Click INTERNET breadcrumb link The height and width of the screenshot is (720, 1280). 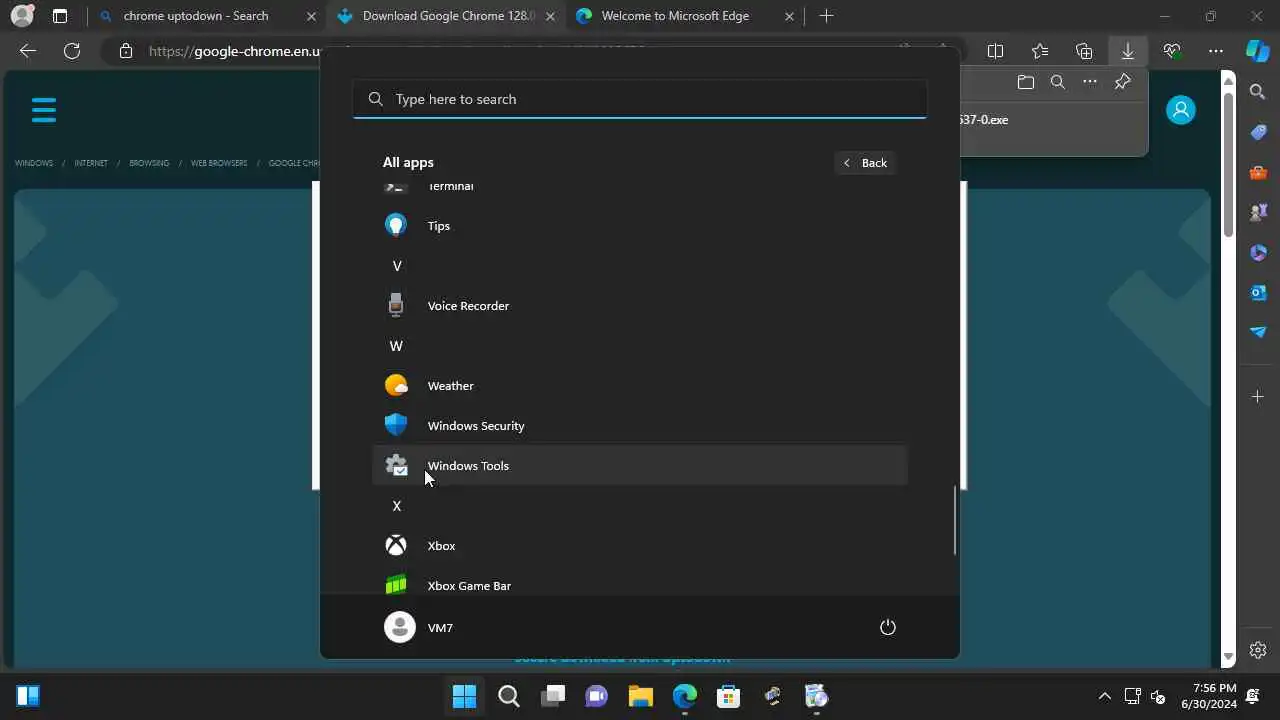[x=91, y=163]
